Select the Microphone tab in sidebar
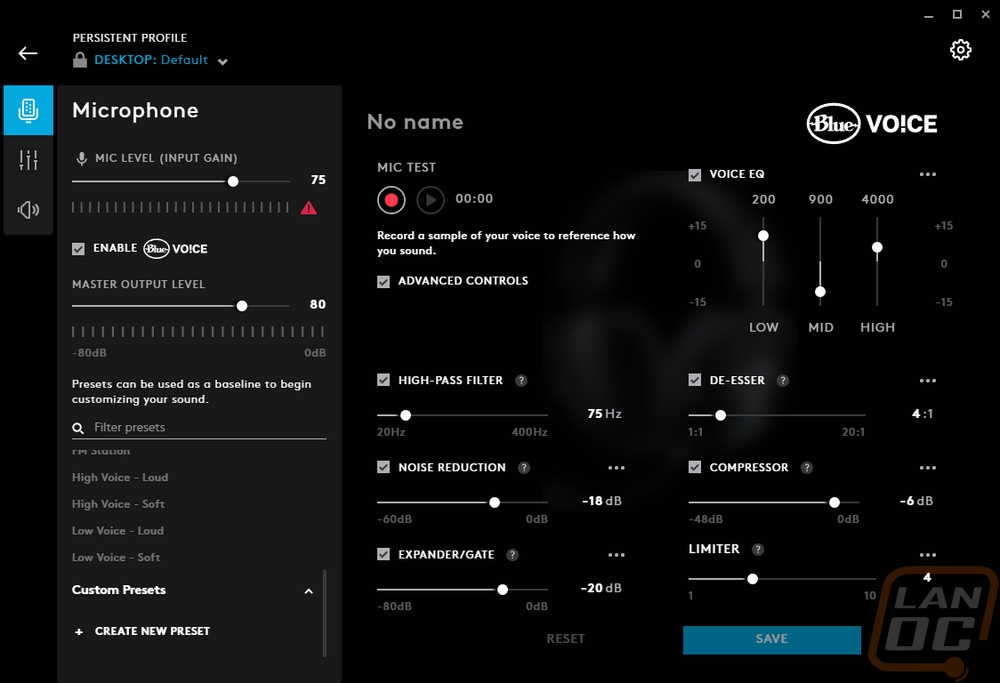 click(28, 110)
